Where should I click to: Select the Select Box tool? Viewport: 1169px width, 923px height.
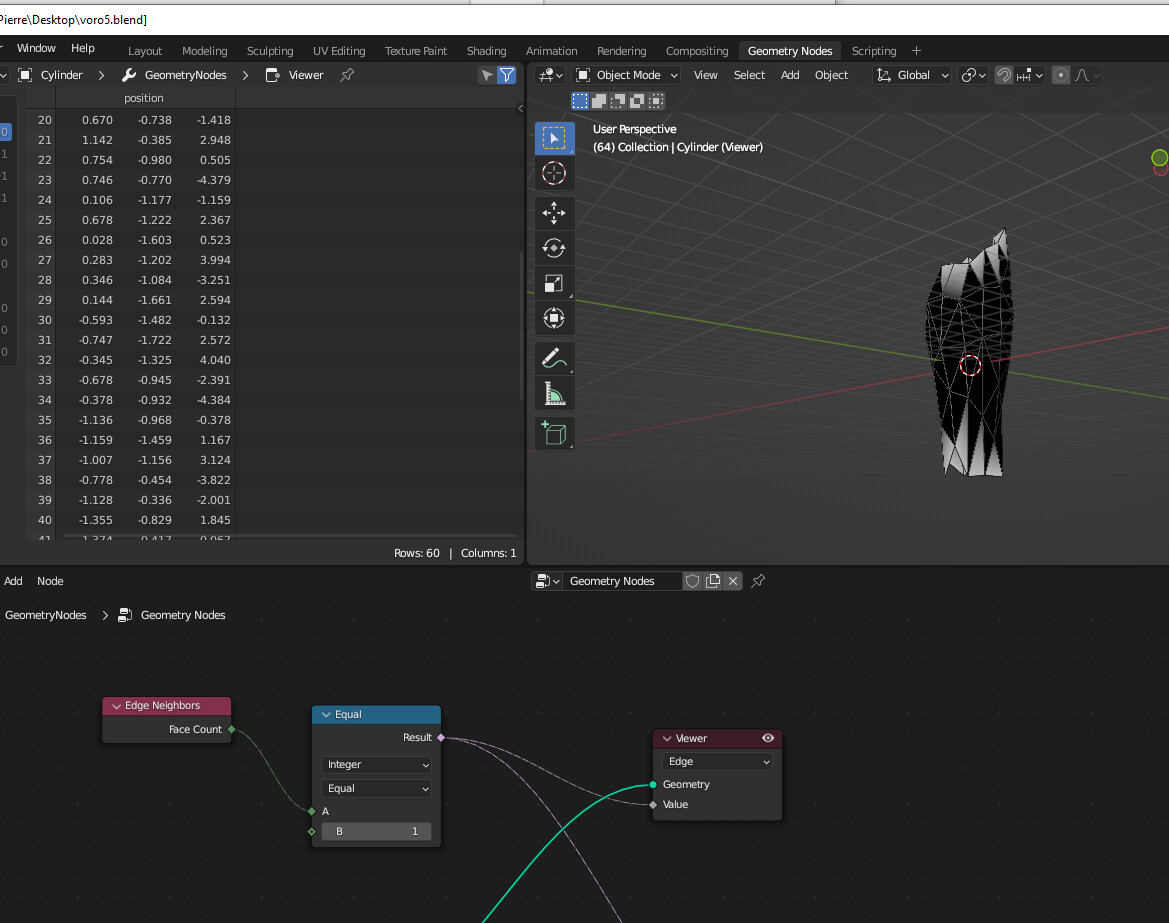(554, 139)
